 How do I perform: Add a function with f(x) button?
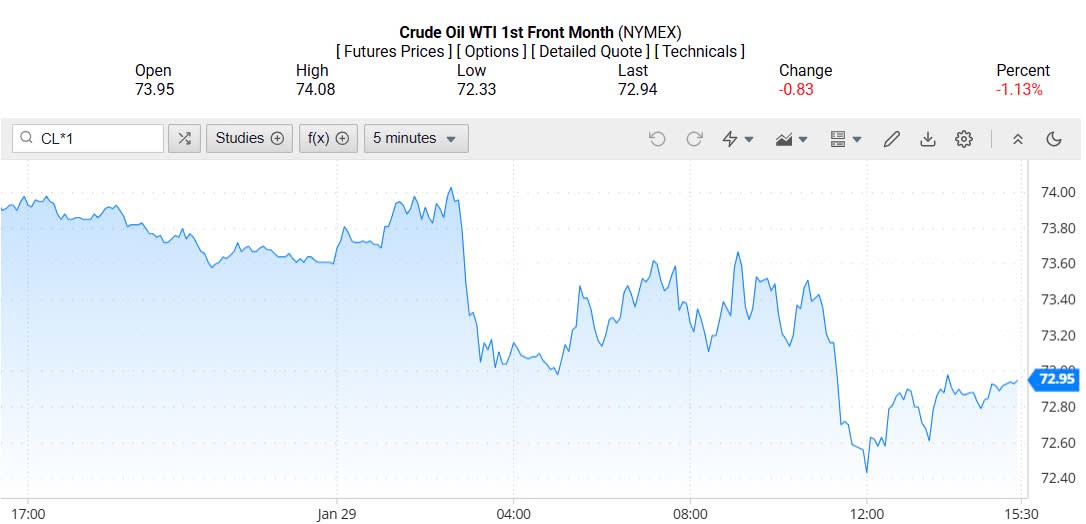coord(328,139)
